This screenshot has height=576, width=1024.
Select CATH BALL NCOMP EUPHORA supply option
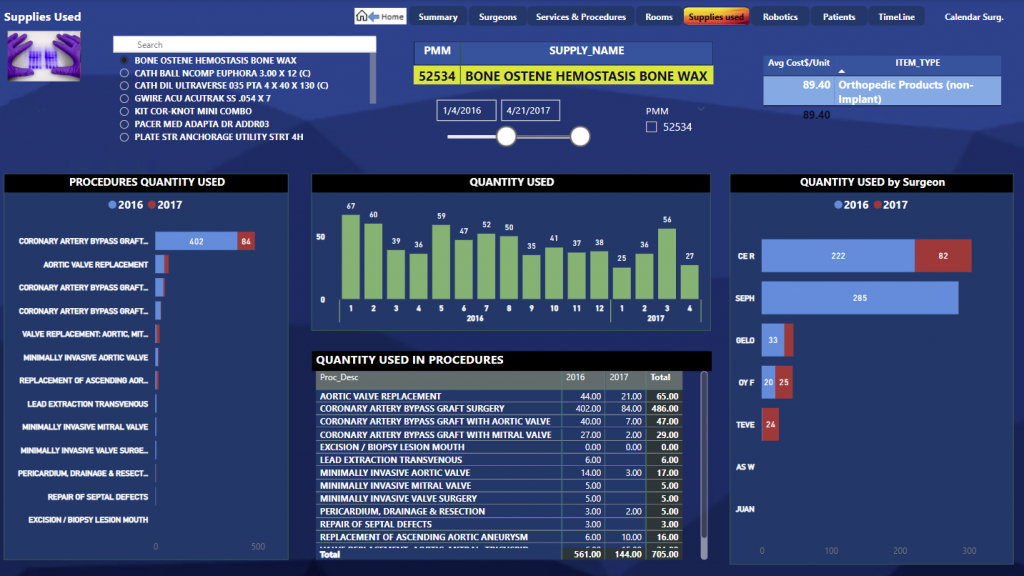(x=124, y=74)
